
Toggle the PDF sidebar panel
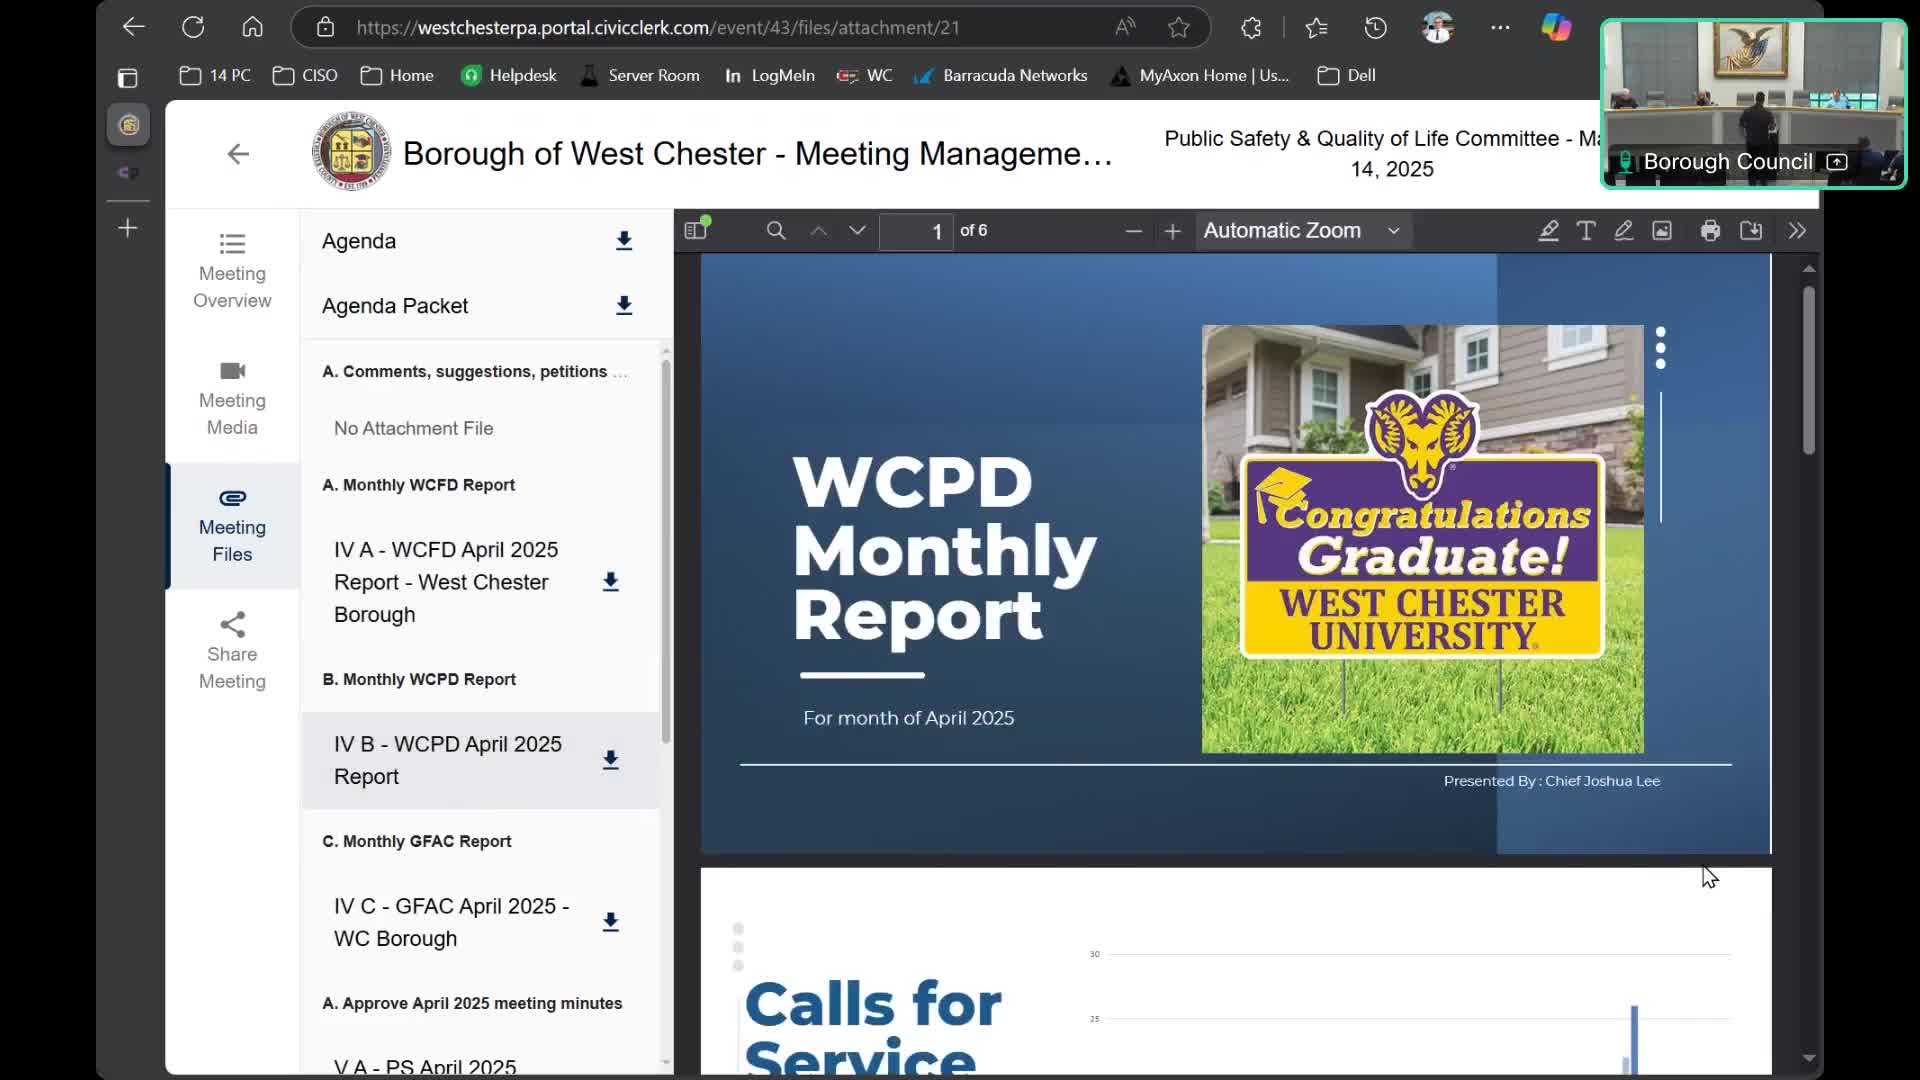(x=696, y=231)
